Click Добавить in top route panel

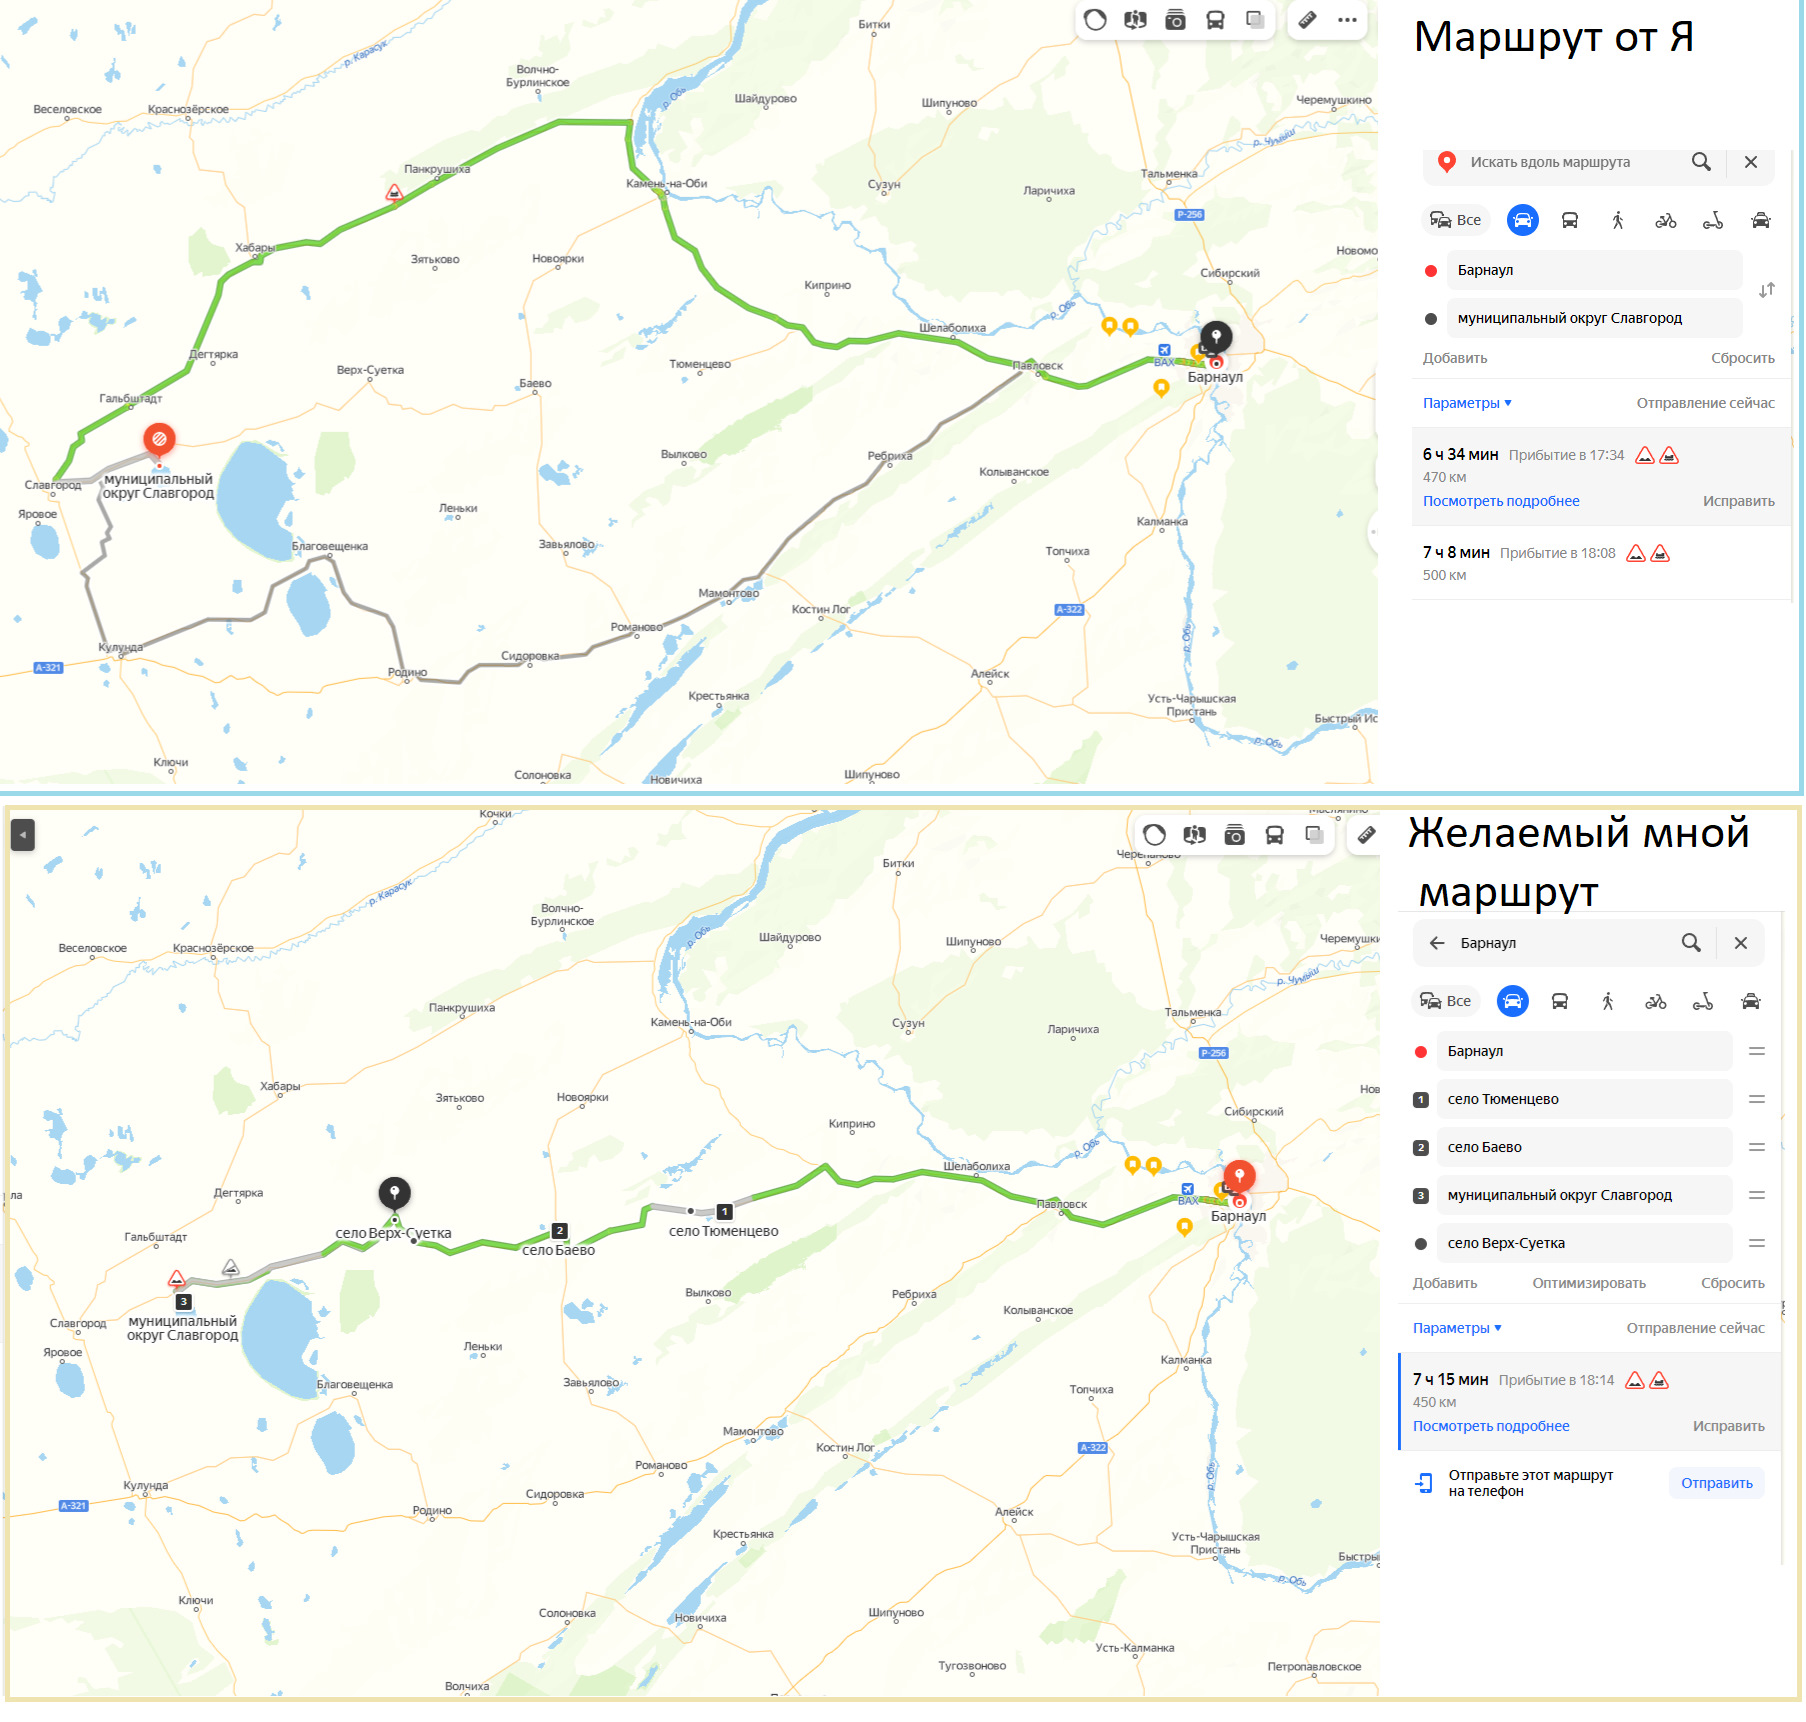1455,358
